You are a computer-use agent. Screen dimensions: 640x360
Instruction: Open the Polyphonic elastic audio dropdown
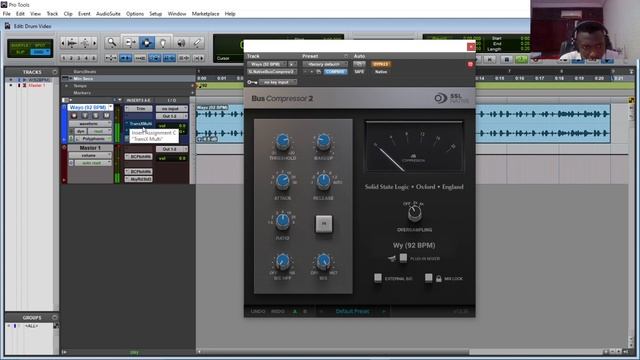(93, 139)
